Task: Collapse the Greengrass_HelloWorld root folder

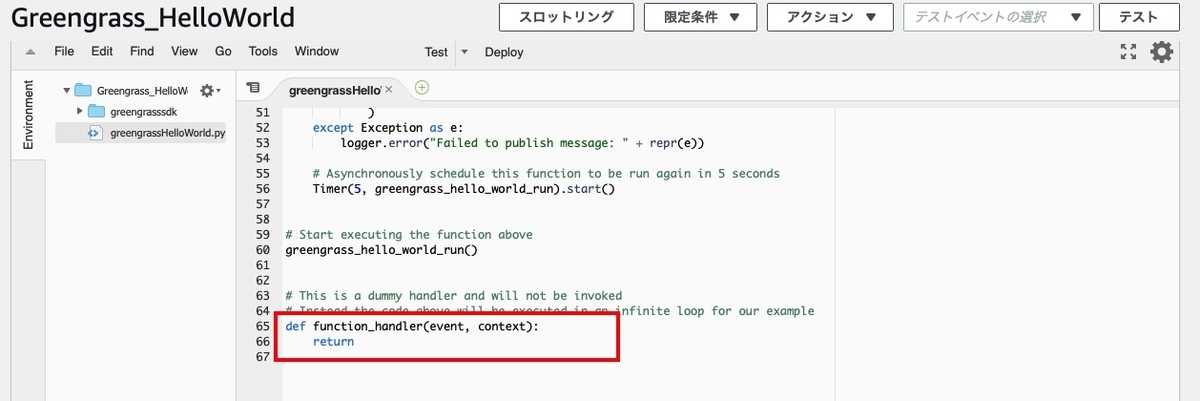Action: click(67, 90)
